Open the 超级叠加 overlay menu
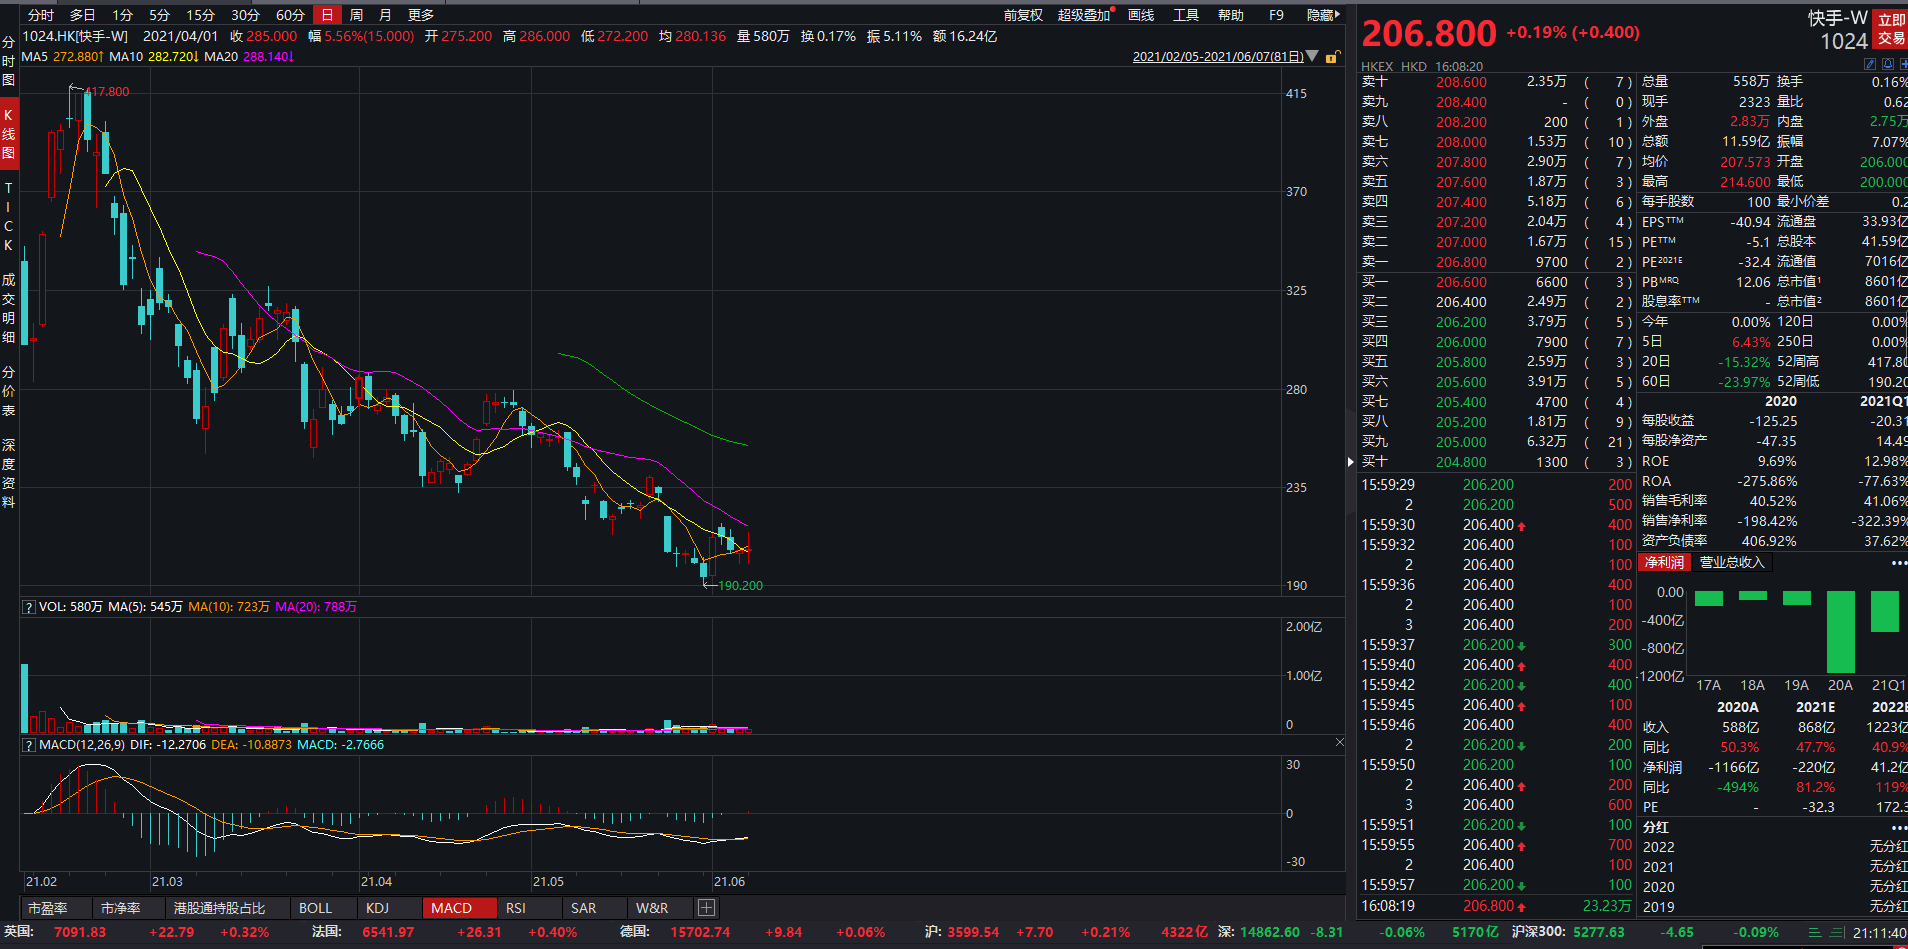The image size is (1908, 949). coord(1084,15)
